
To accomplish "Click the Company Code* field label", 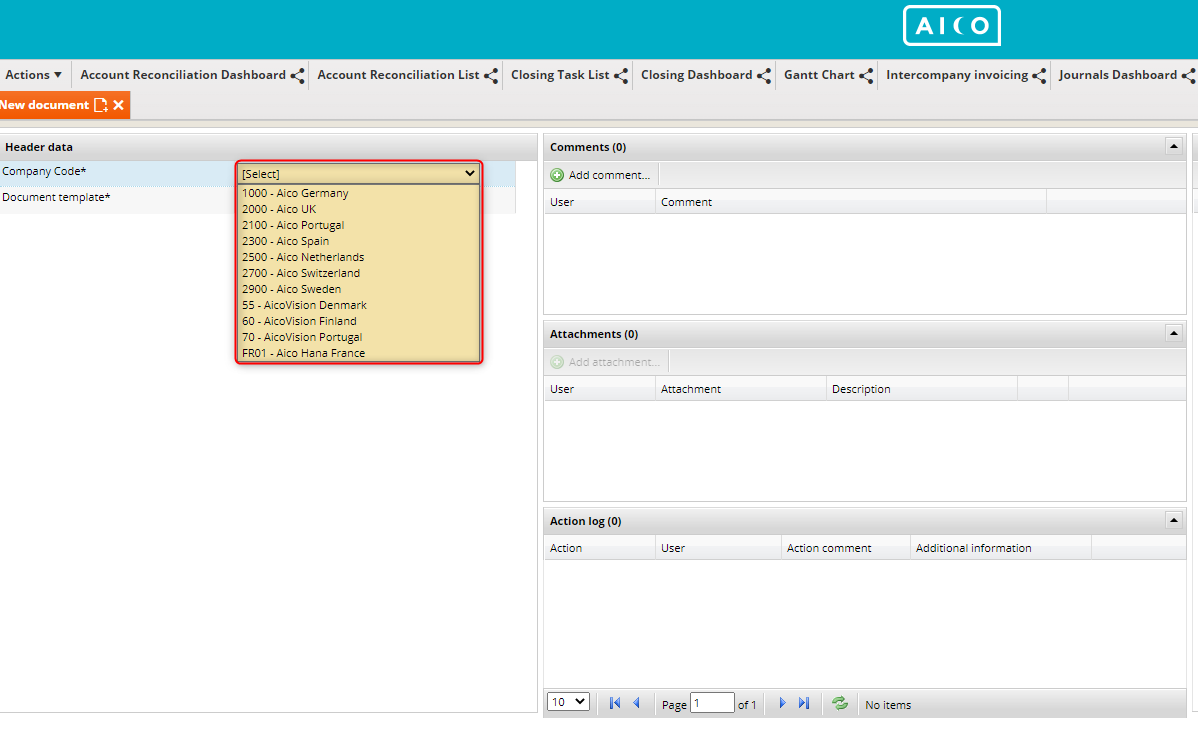I will point(44,171).
